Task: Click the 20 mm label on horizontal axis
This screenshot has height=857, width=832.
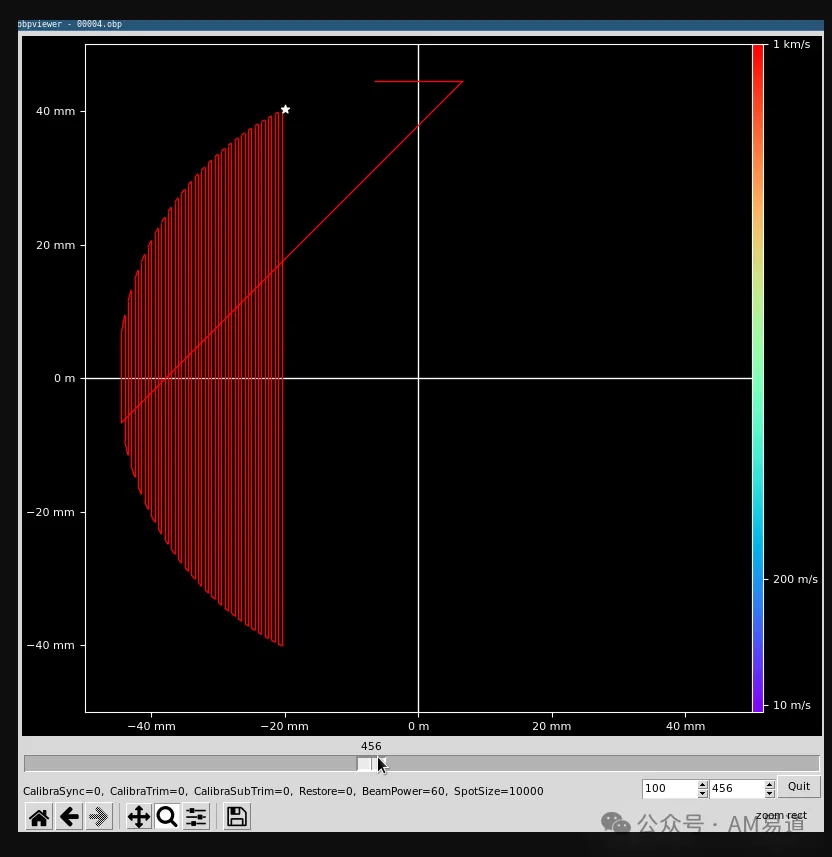Action: click(552, 726)
